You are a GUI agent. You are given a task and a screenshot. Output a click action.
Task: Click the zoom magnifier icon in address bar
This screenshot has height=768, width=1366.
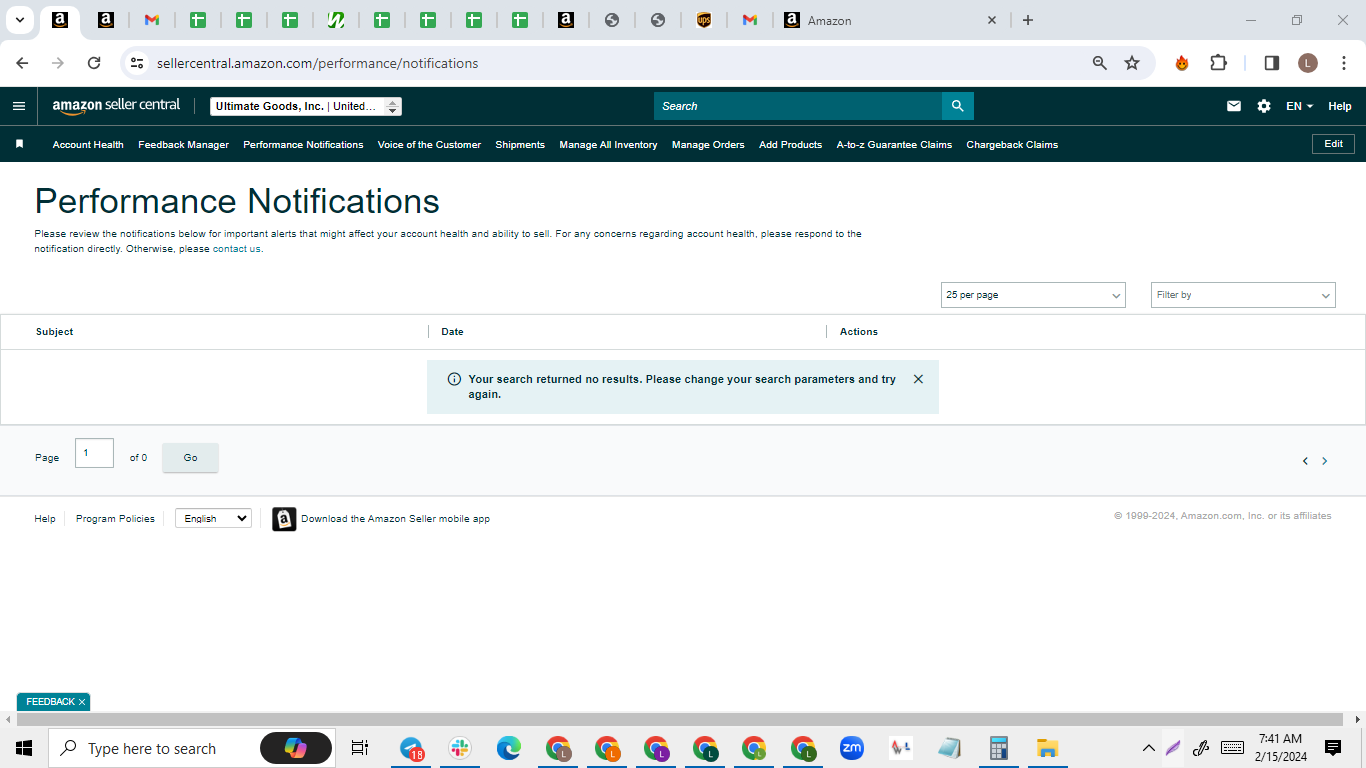point(1100,63)
